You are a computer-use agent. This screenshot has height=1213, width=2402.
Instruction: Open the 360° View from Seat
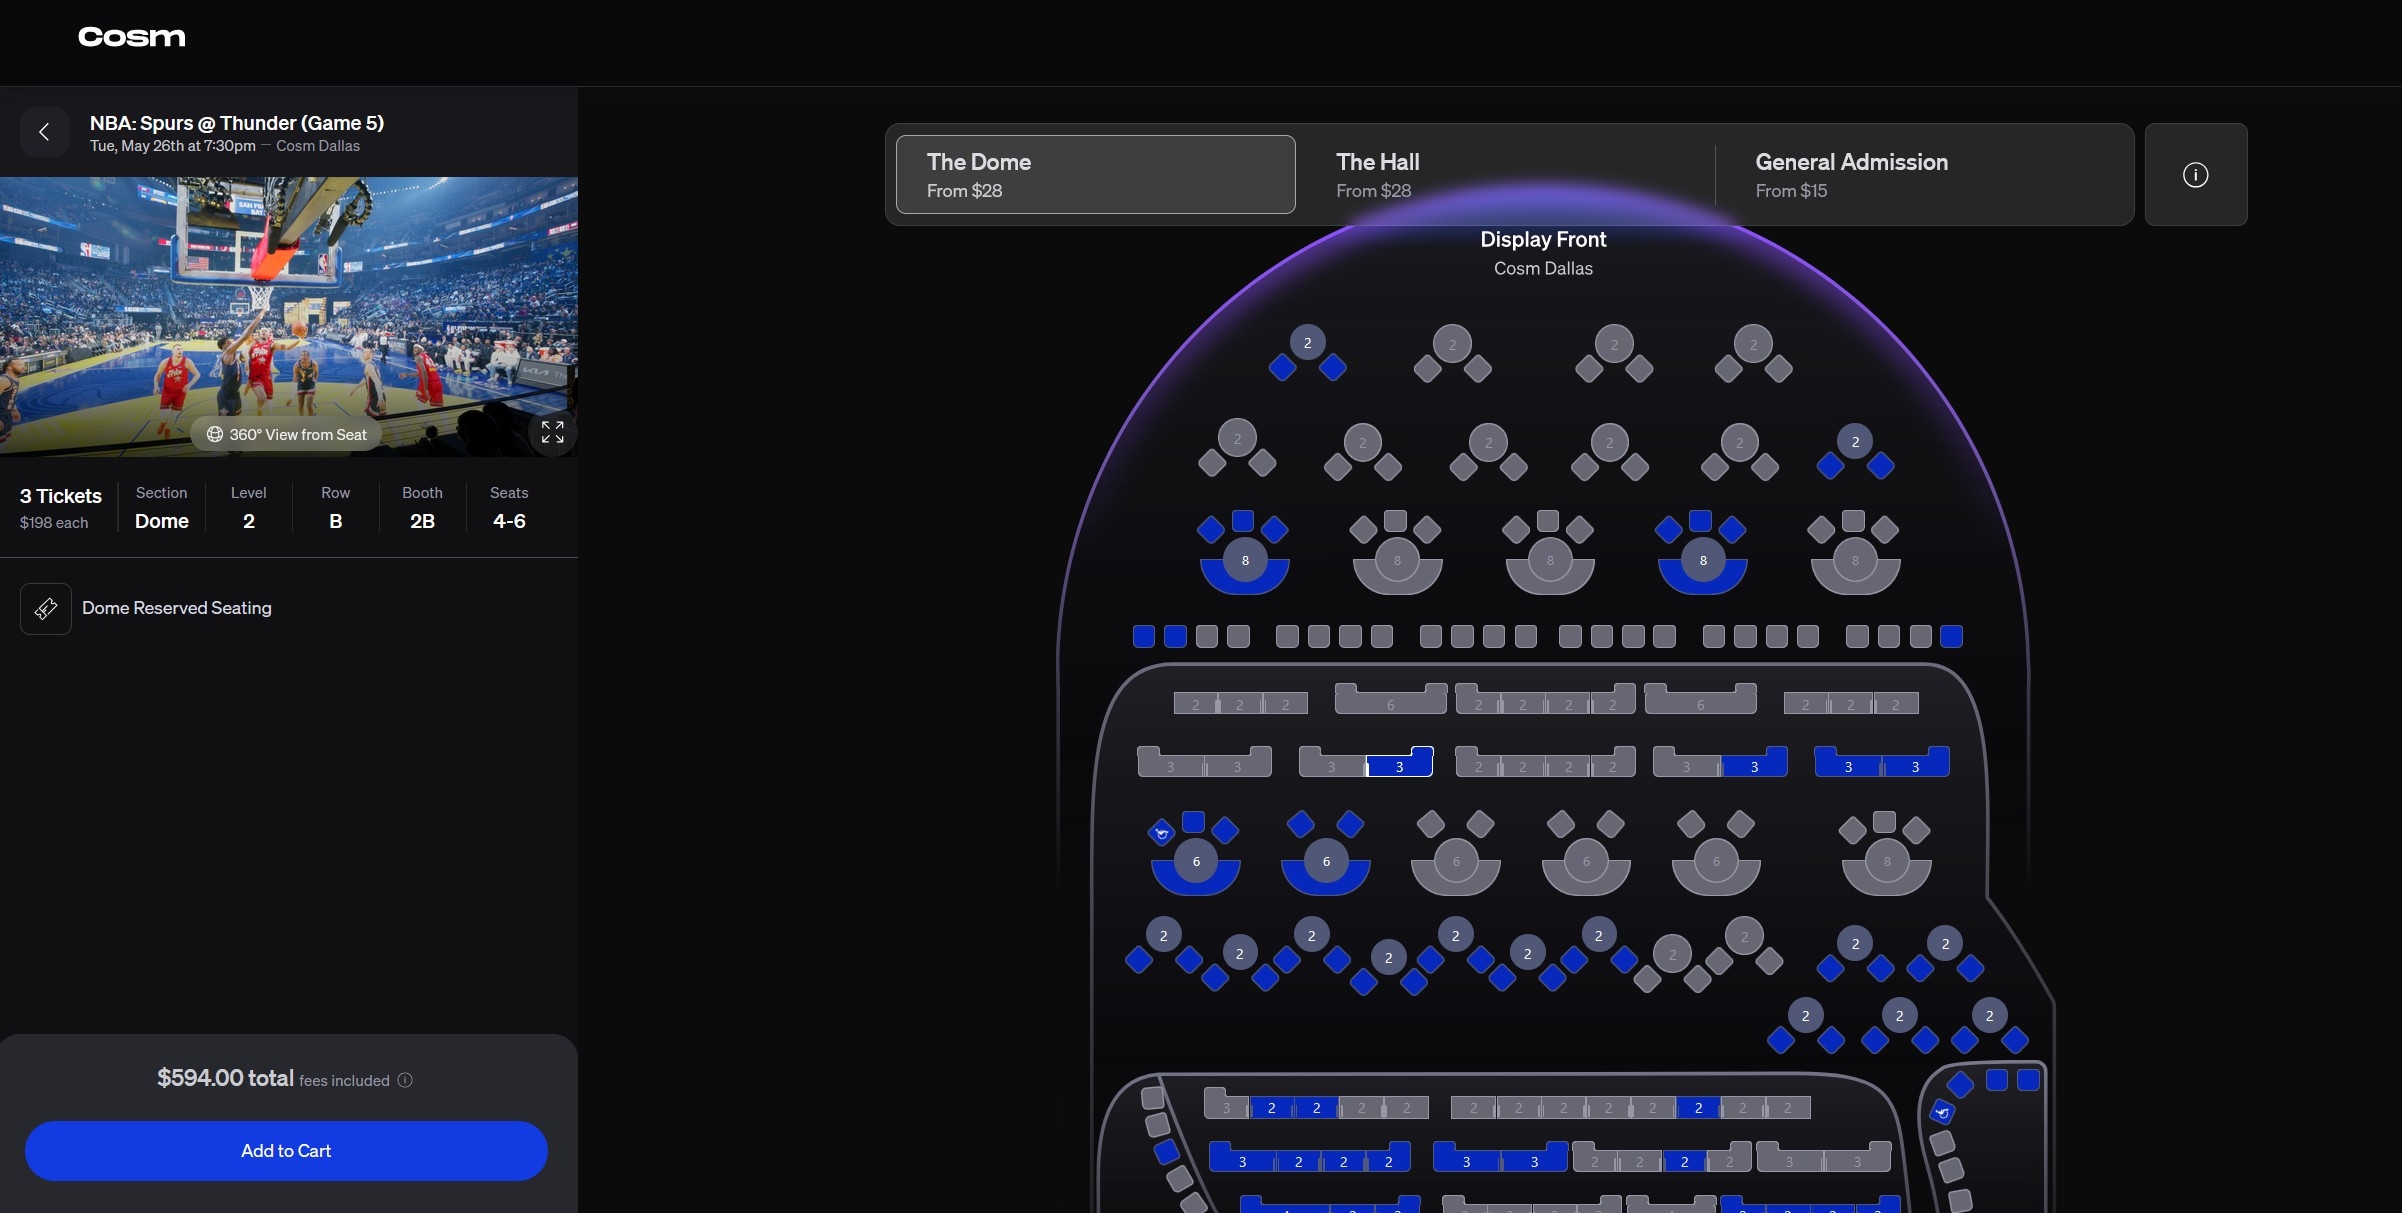(x=287, y=434)
